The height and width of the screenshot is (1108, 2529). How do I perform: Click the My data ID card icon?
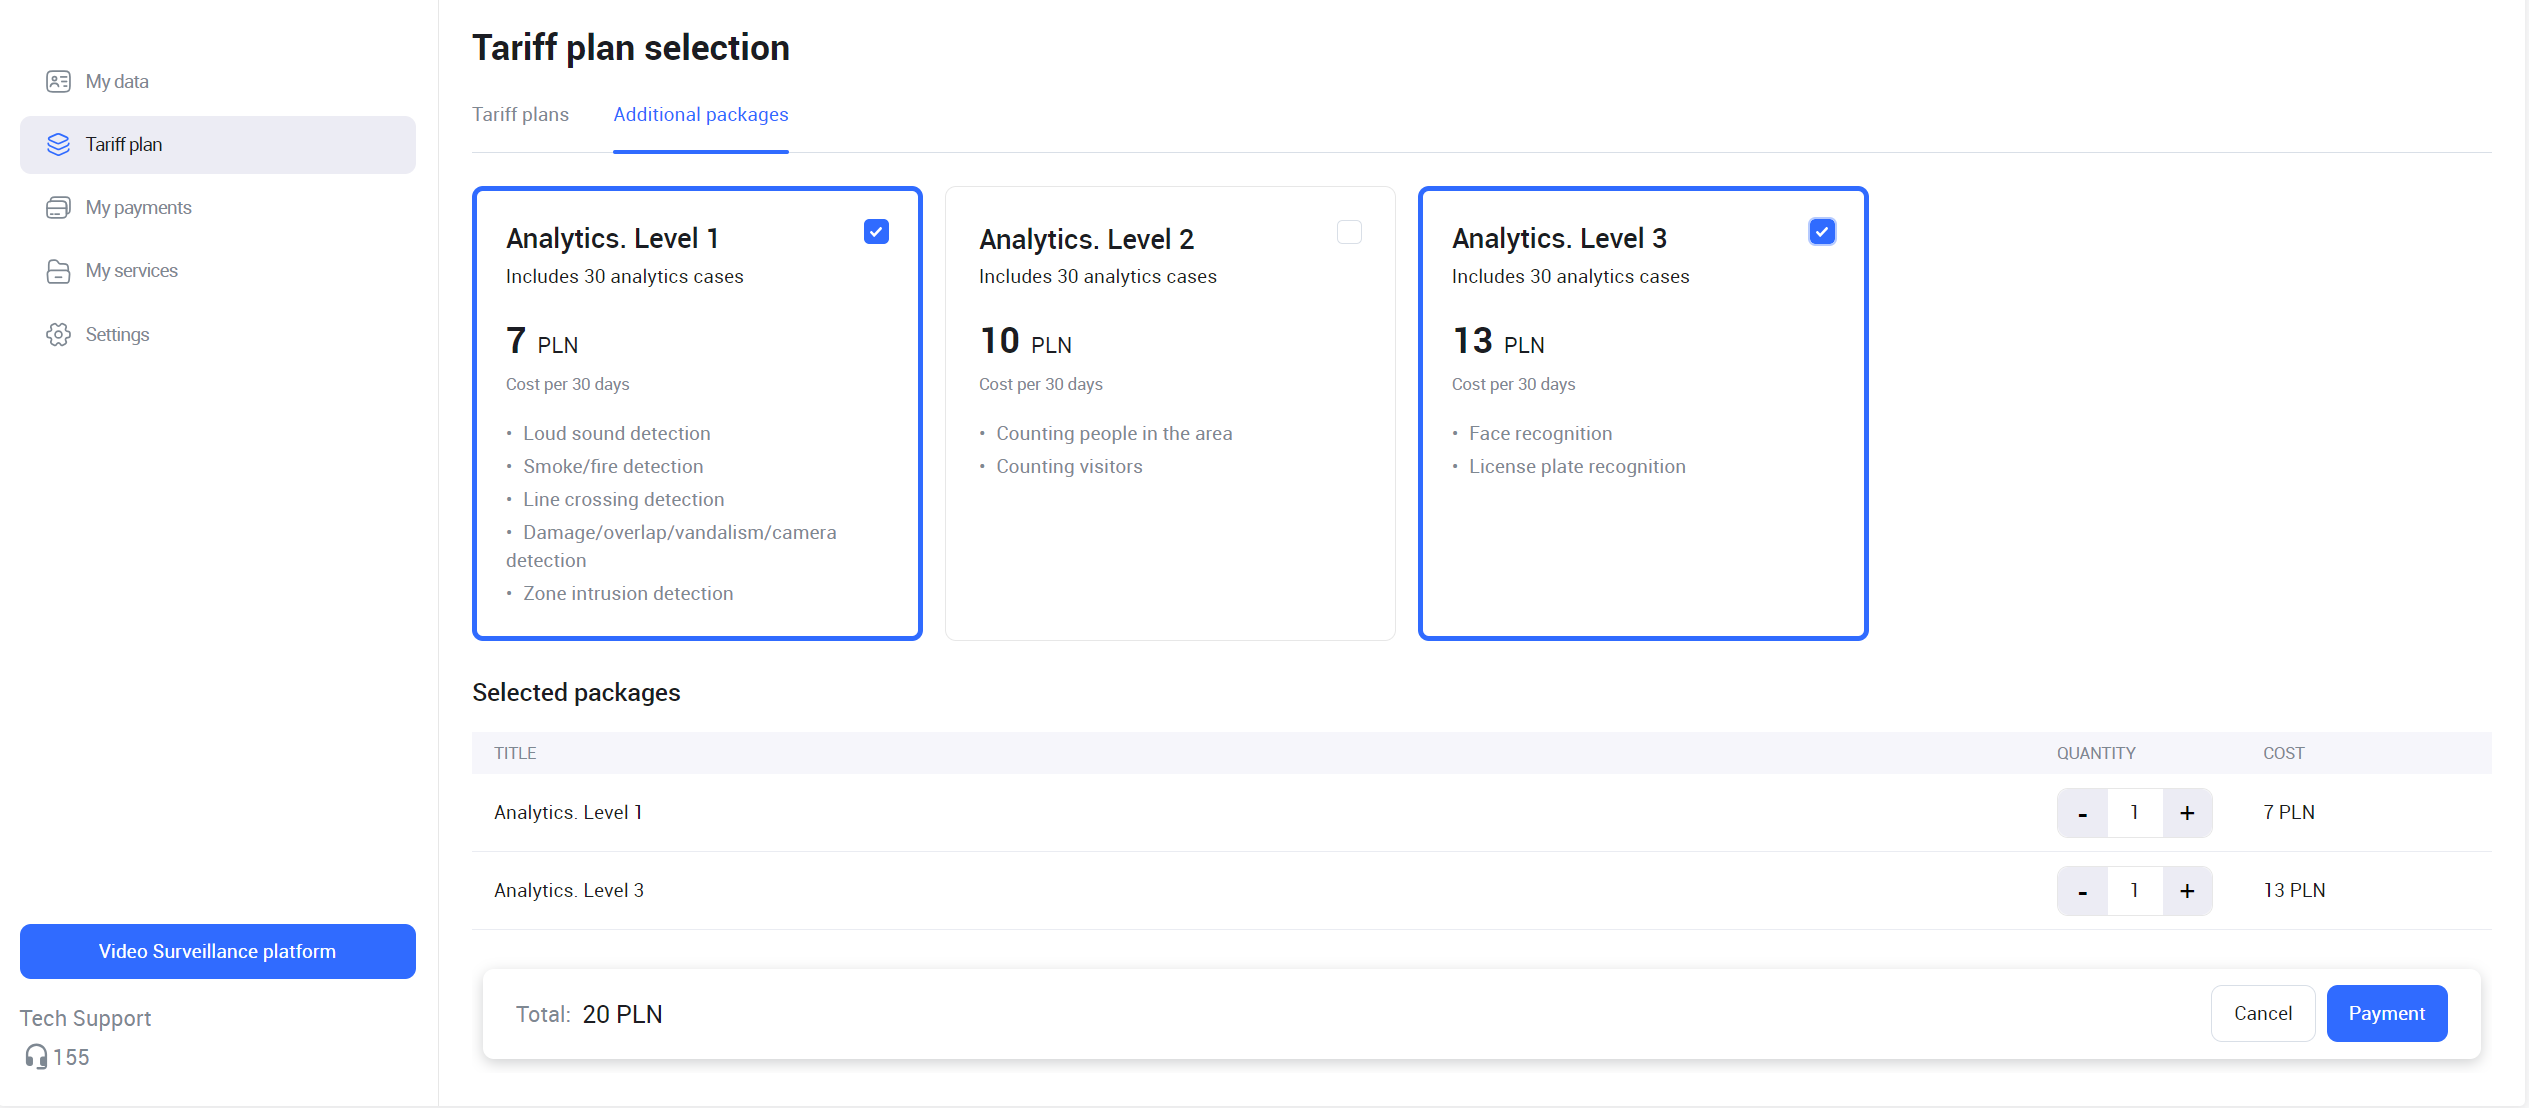click(x=58, y=81)
